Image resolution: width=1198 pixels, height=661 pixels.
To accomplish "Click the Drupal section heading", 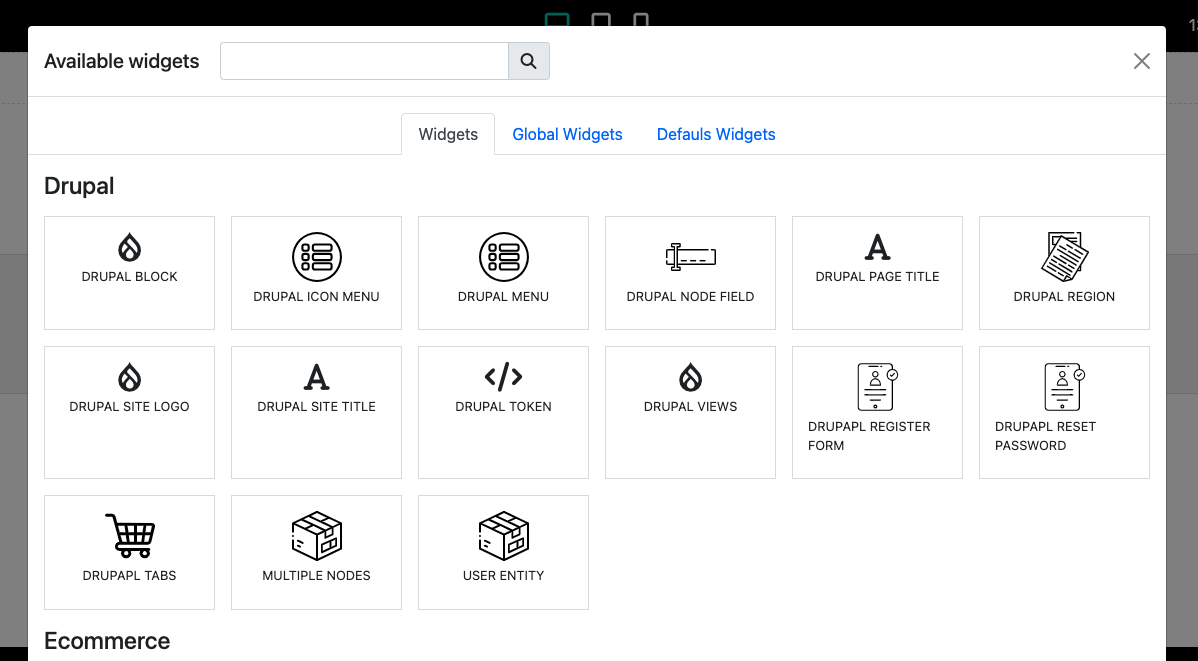I will click(79, 186).
